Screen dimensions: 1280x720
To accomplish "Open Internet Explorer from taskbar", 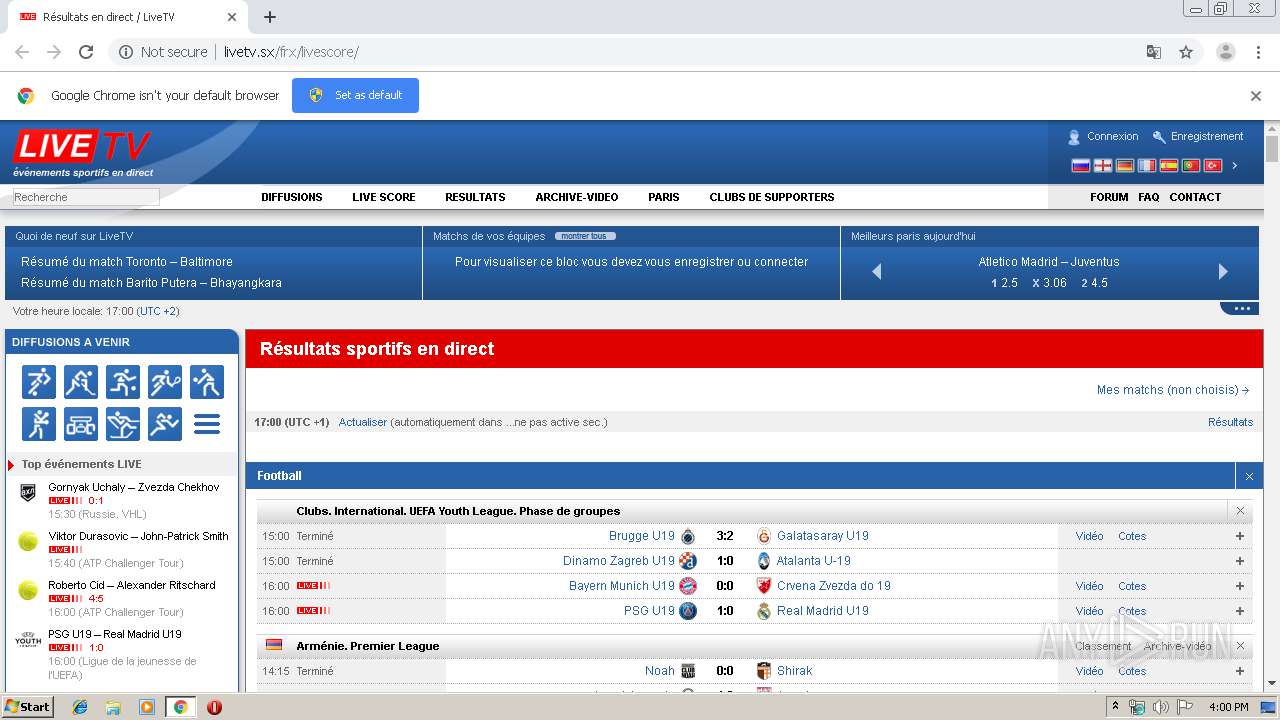I will point(80,707).
